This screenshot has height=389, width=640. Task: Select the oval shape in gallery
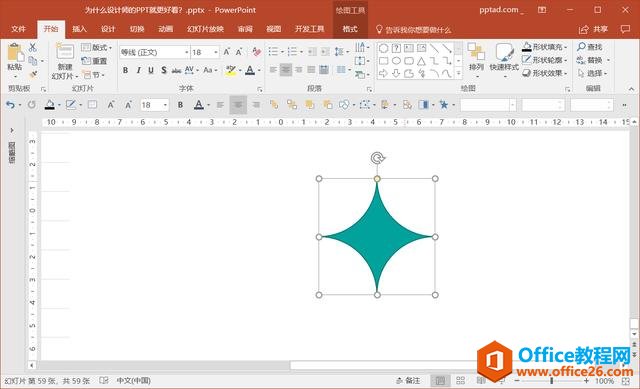click(396, 61)
